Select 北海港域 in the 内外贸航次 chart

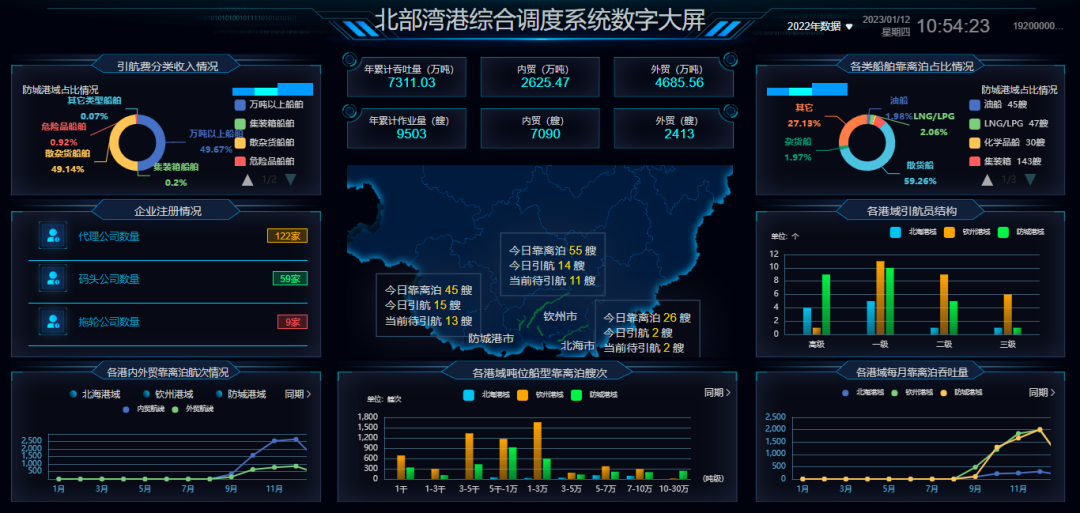94,395
